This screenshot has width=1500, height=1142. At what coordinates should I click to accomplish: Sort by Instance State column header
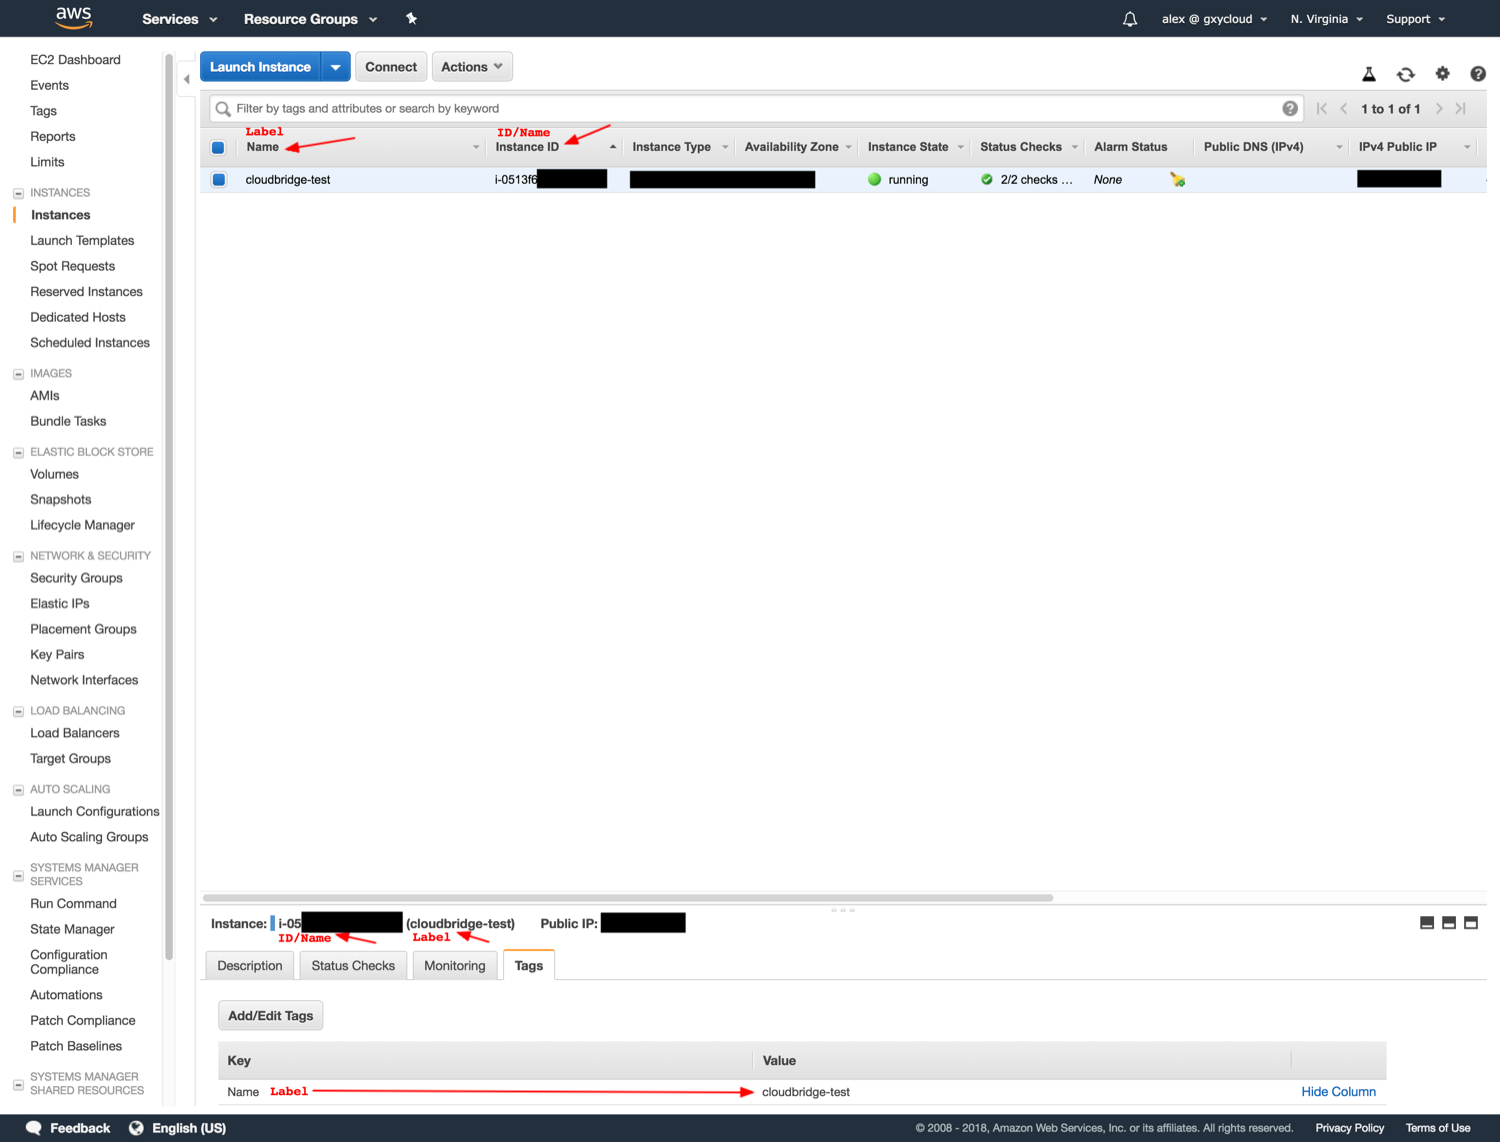point(908,147)
